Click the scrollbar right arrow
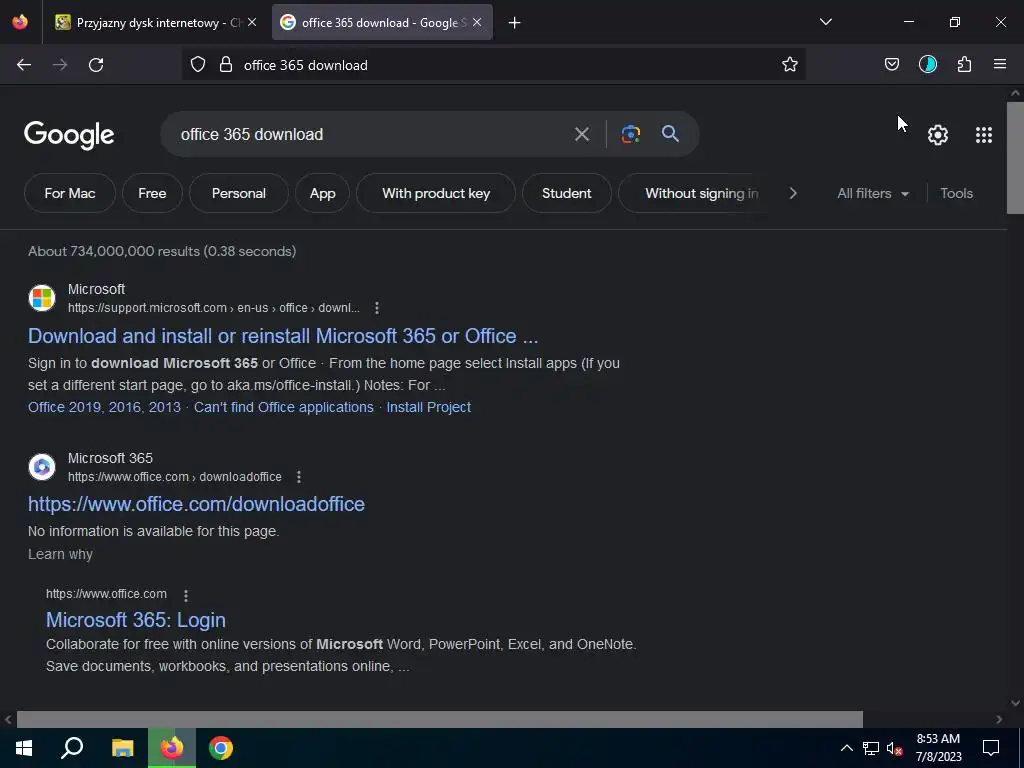 pyautogui.click(x=999, y=719)
